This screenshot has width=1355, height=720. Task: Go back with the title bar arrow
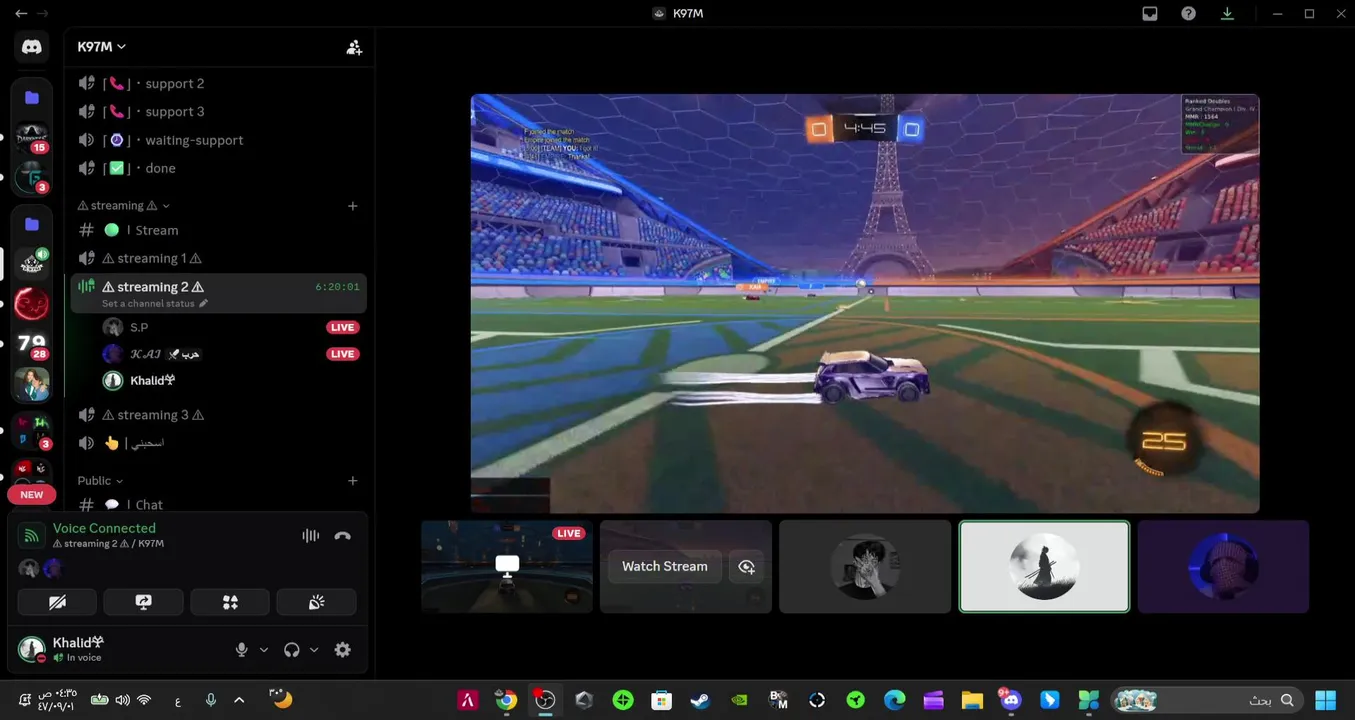click(x=21, y=14)
